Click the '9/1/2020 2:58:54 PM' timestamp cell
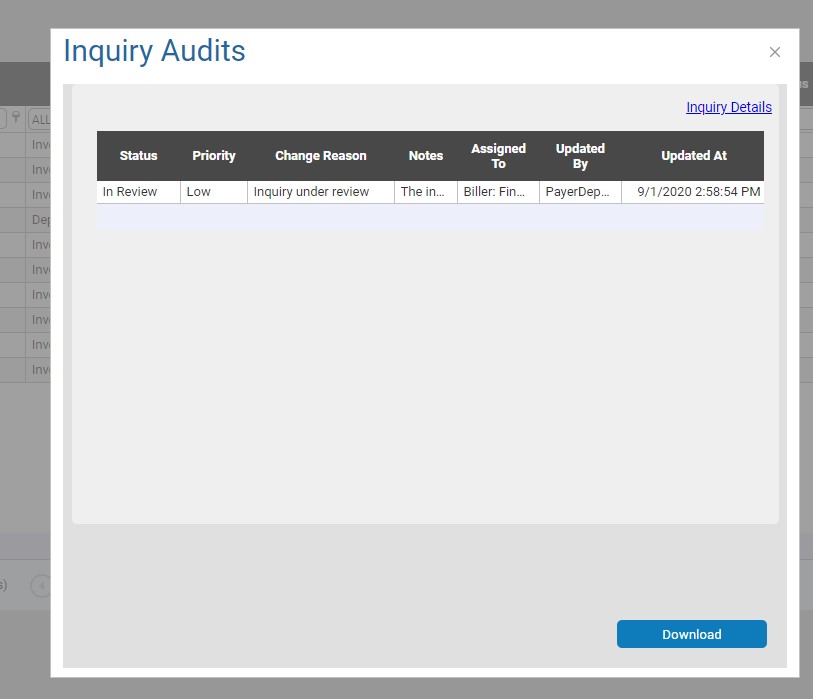Viewport: 813px width, 699px height. click(x=693, y=192)
